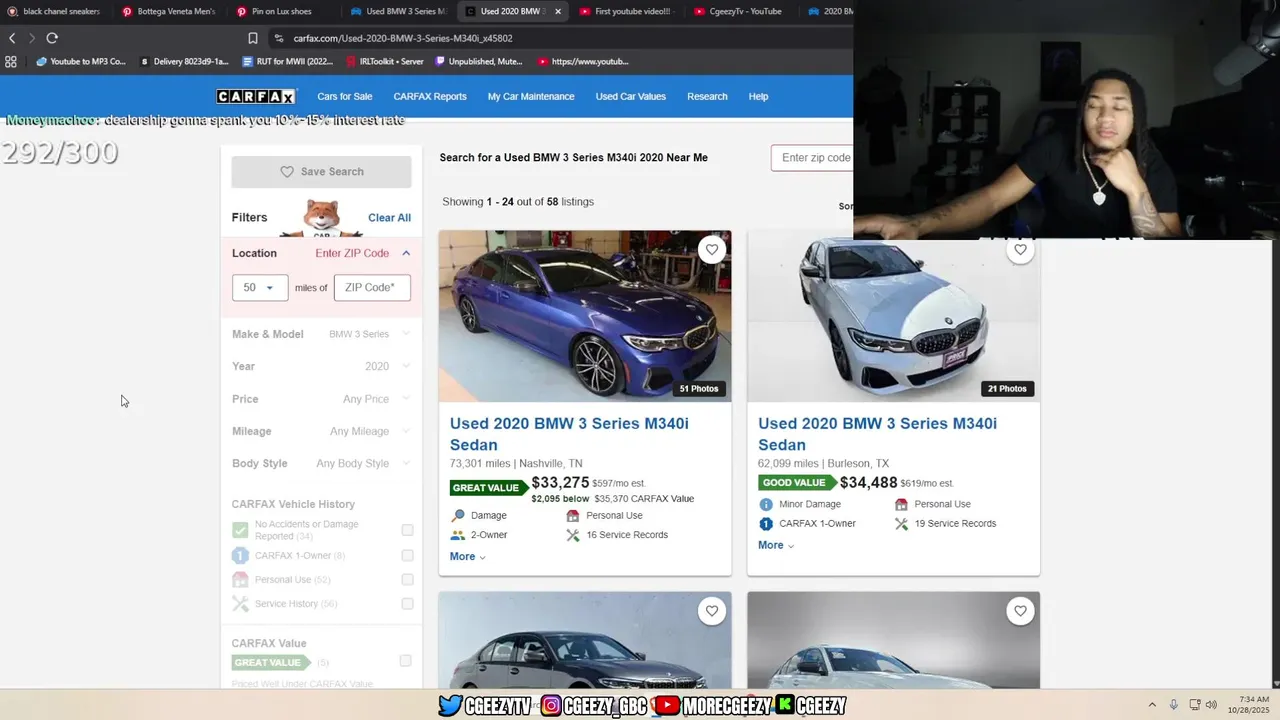Click the 16 Service Records wrench icon
Image resolution: width=1280 pixels, height=720 pixels.
coord(573,535)
